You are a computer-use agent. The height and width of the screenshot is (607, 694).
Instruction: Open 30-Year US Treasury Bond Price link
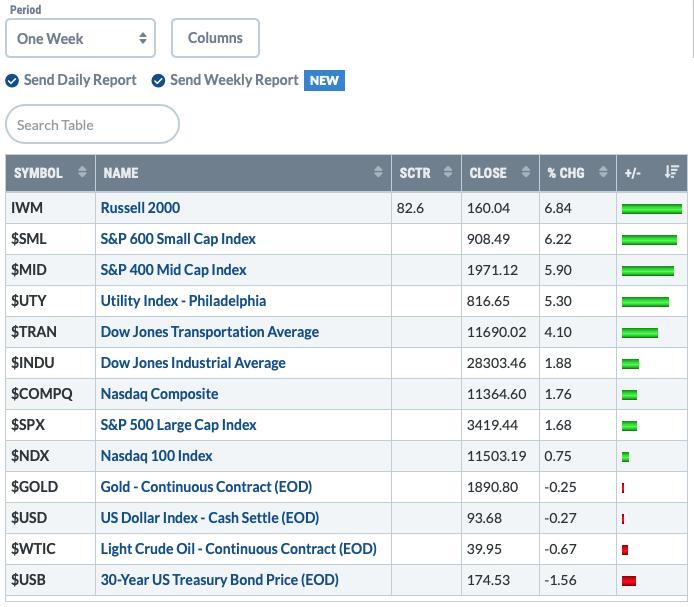coord(220,580)
